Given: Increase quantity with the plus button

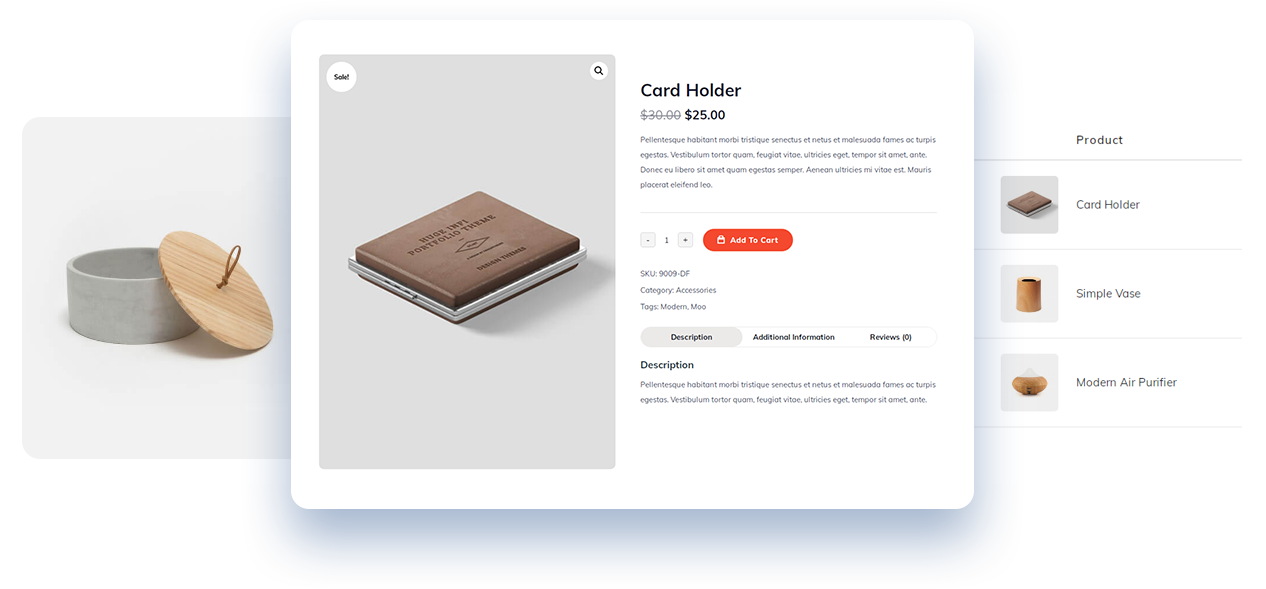Looking at the screenshot, I should point(685,240).
